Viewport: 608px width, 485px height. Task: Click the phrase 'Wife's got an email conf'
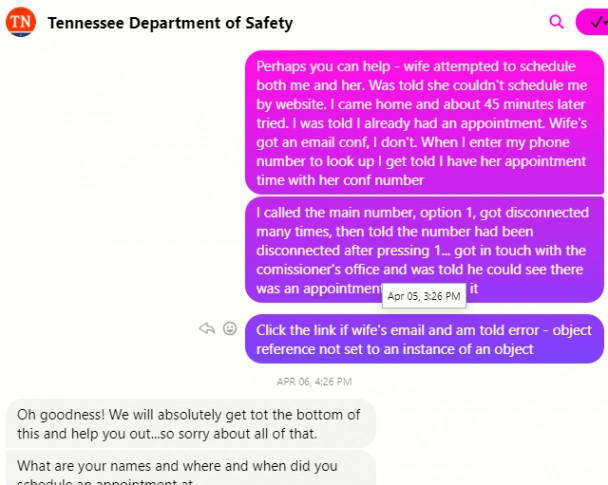(x=421, y=133)
